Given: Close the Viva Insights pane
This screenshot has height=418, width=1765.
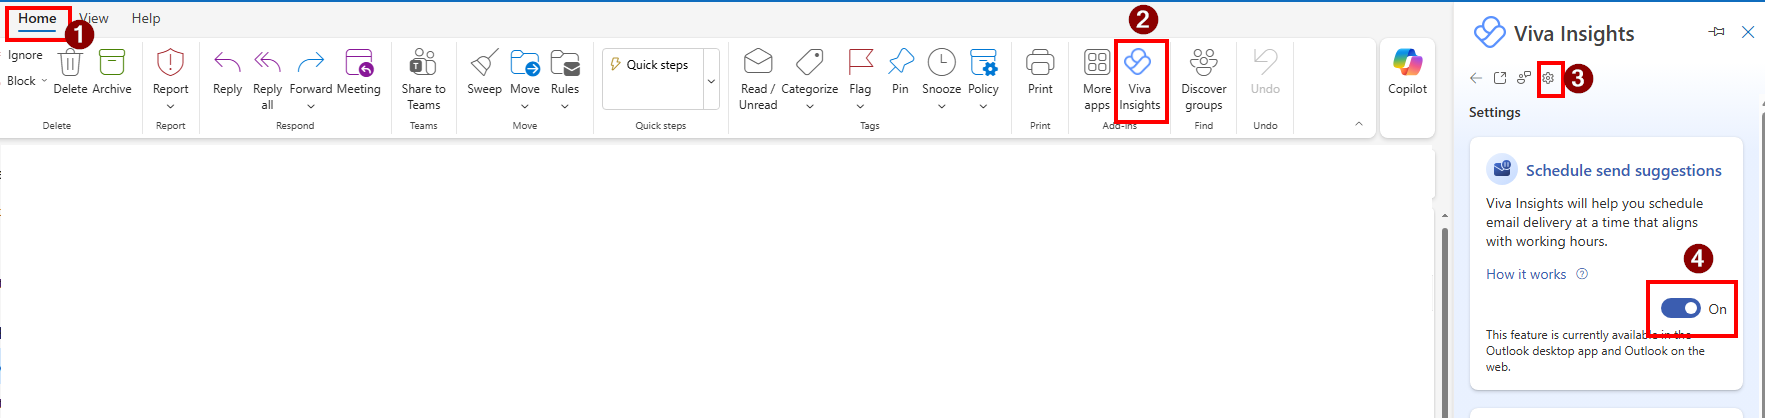Looking at the screenshot, I should (1748, 32).
